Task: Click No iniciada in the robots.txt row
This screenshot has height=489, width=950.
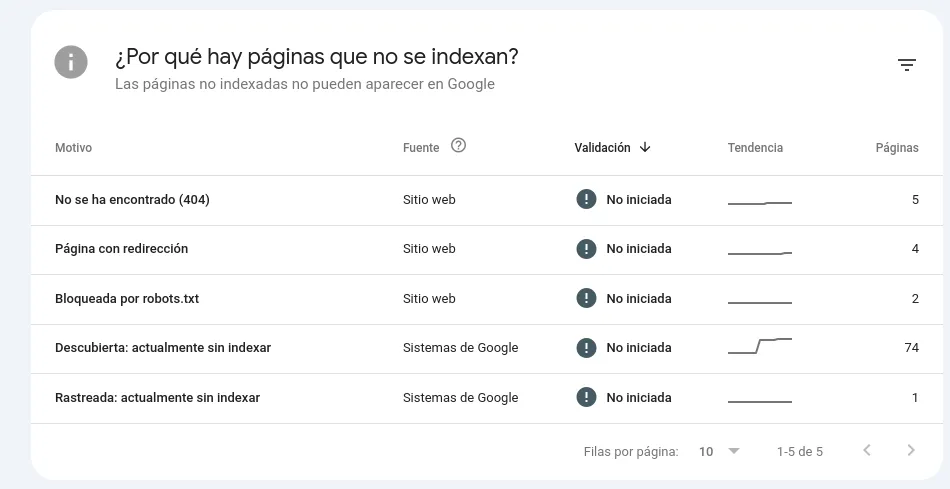Action: [639, 298]
